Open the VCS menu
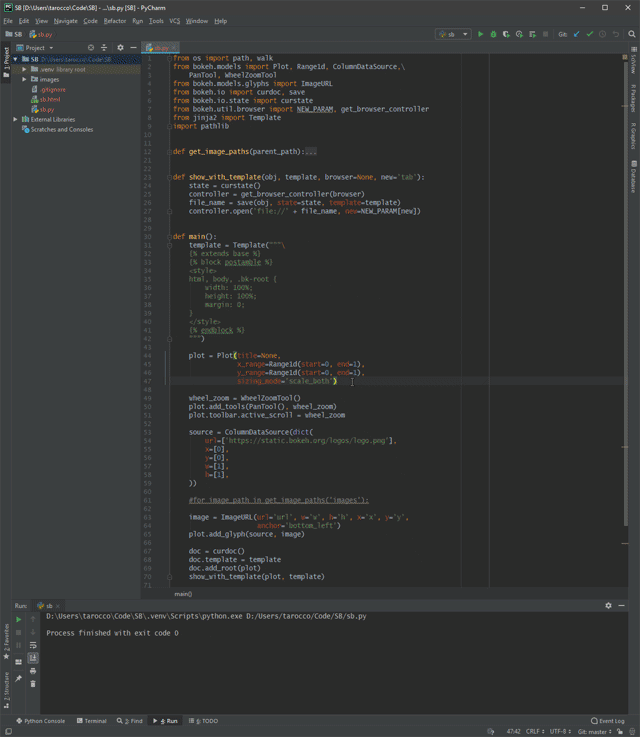Screen dimensions: 640x737 point(174,21)
